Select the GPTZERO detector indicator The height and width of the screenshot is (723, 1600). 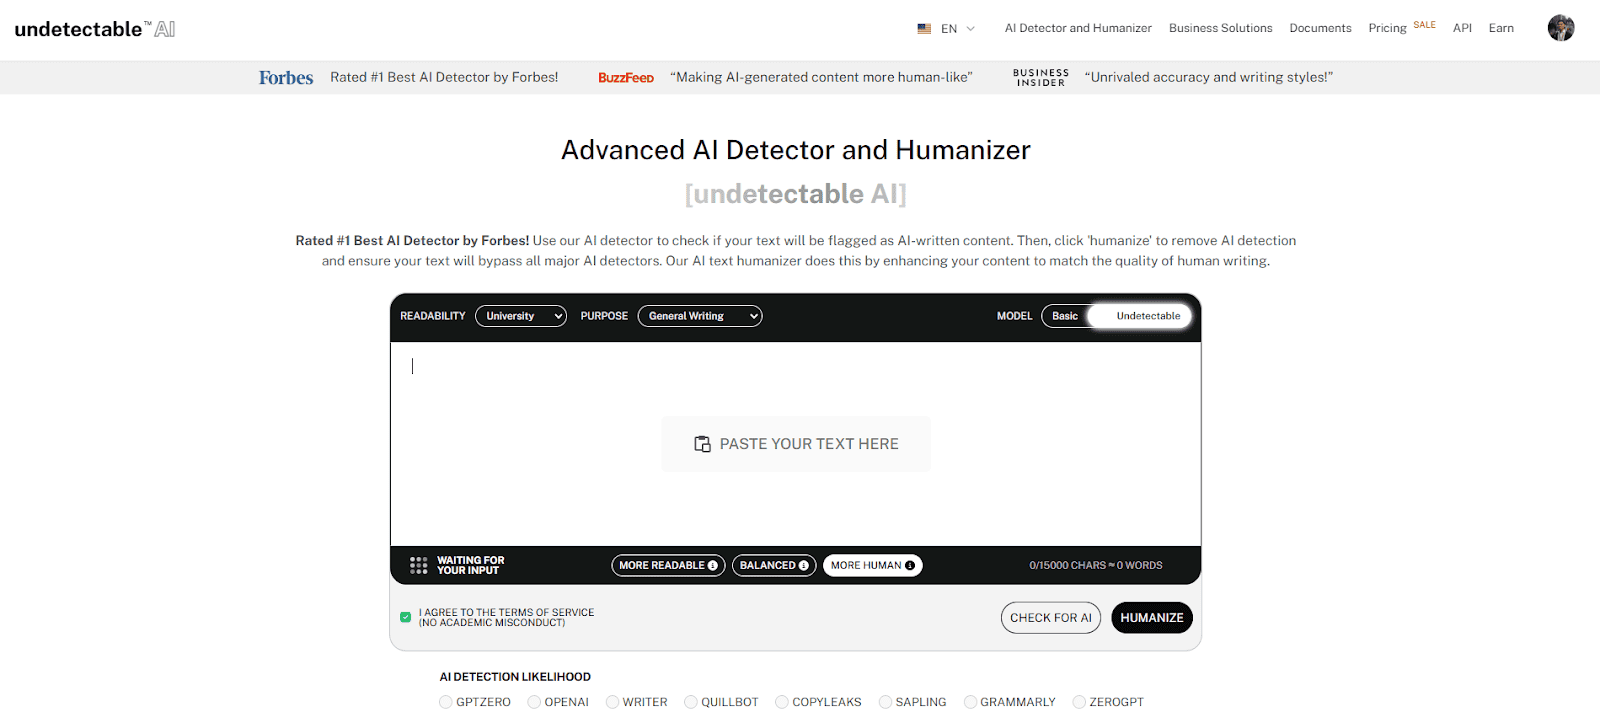tap(446, 702)
